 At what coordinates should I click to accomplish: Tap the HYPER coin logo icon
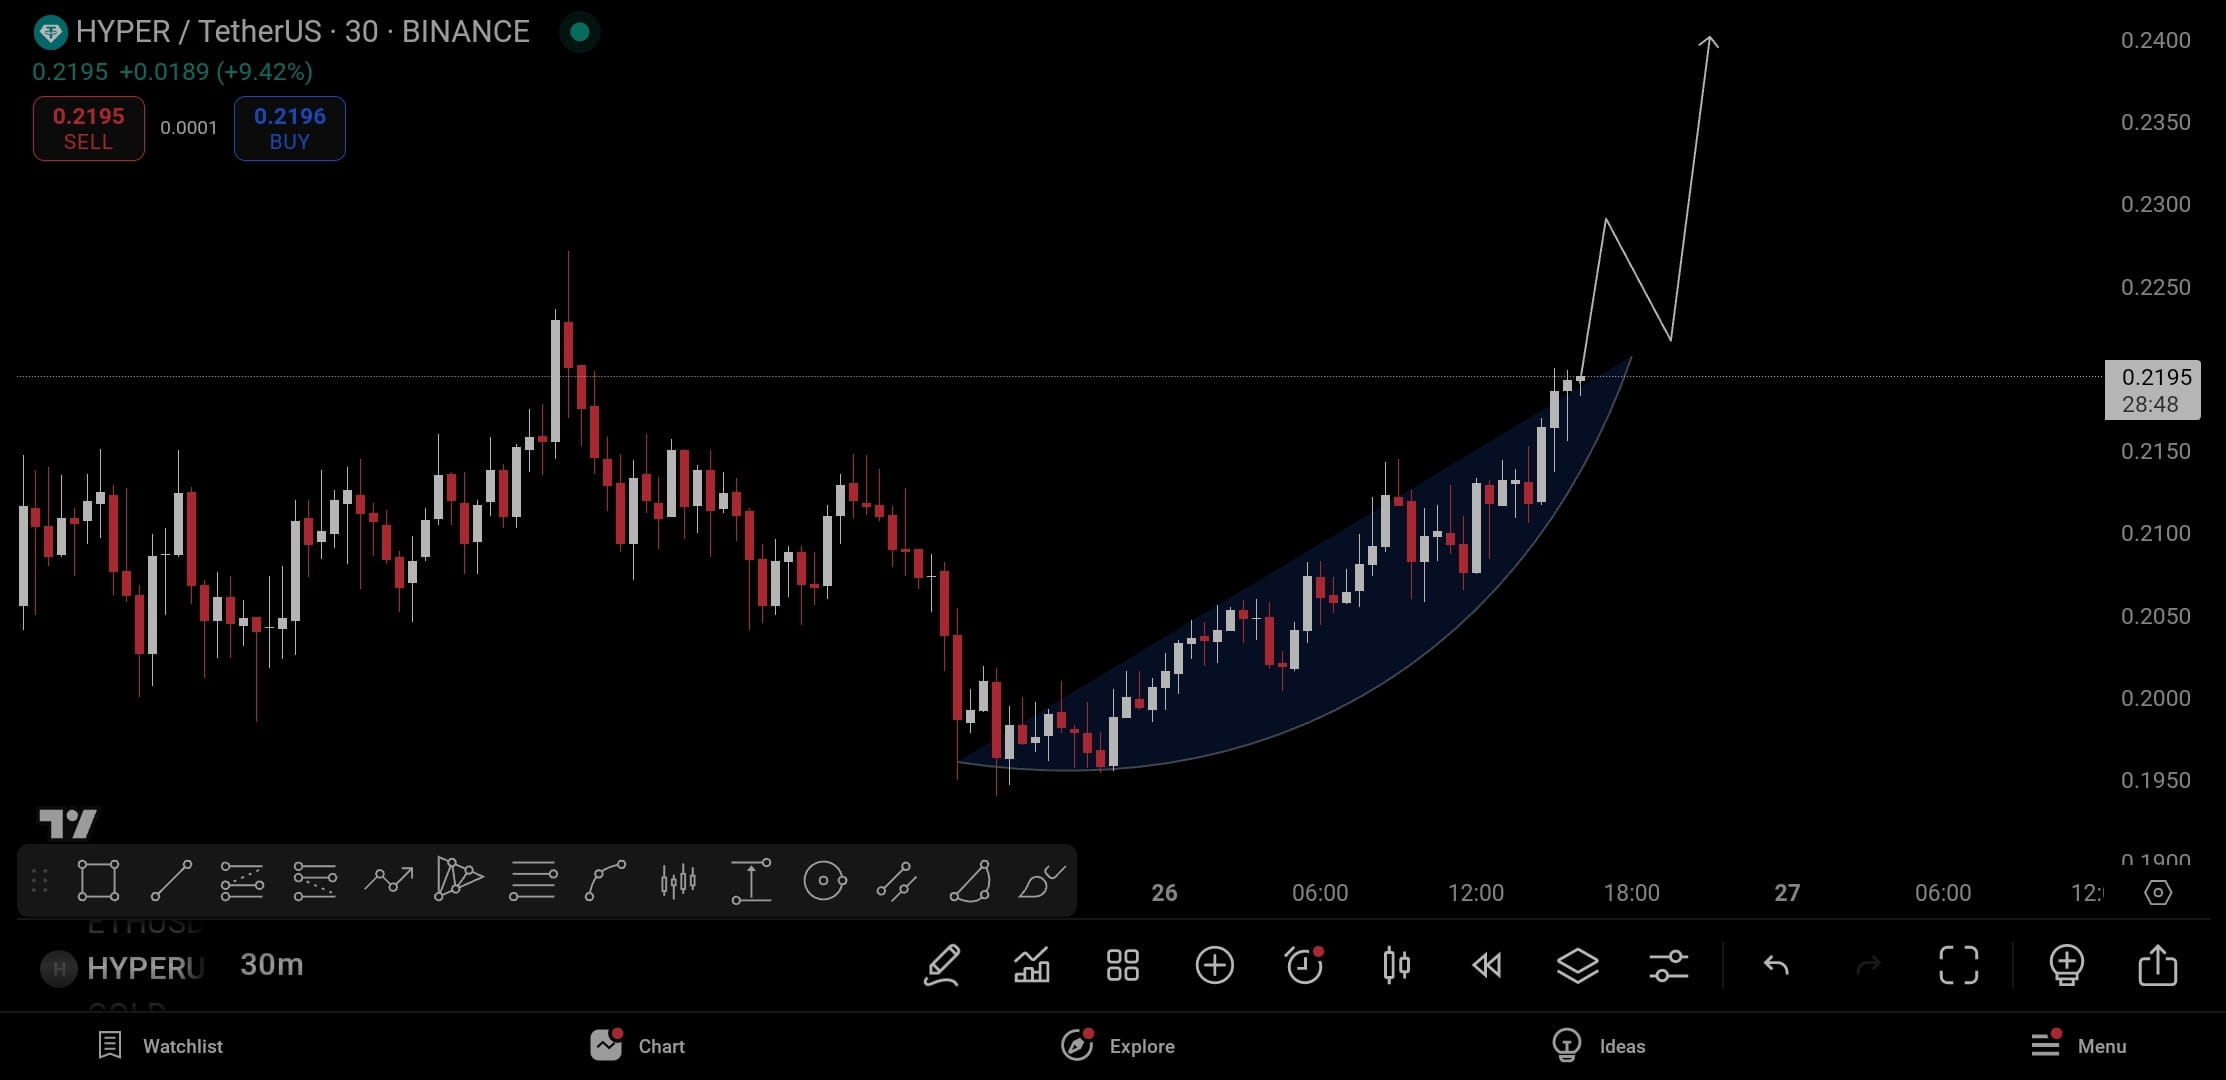point(50,33)
